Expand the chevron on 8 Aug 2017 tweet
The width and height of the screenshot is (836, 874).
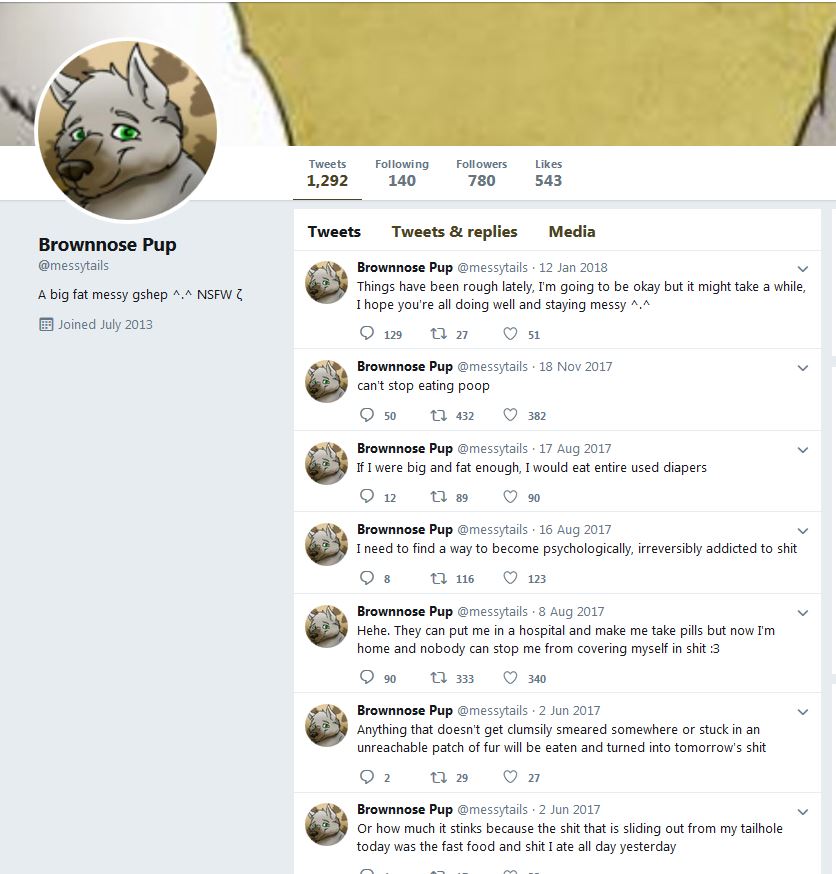[x=803, y=613]
